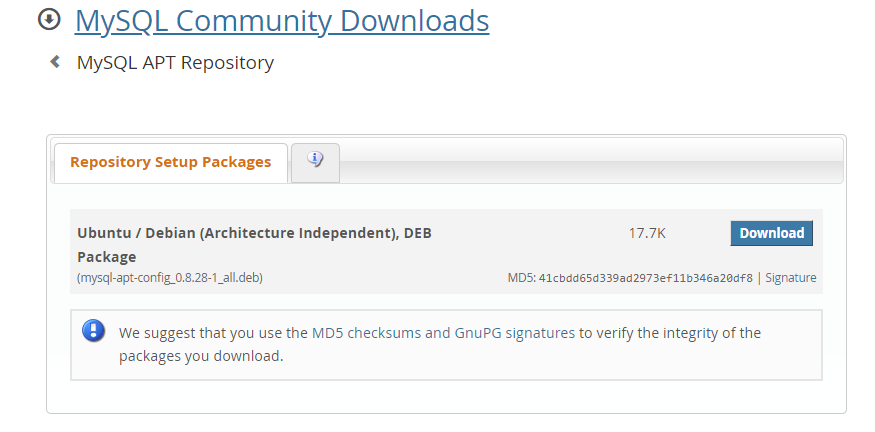
Task: Open the info speech-bubble tab
Action: (x=315, y=160)
